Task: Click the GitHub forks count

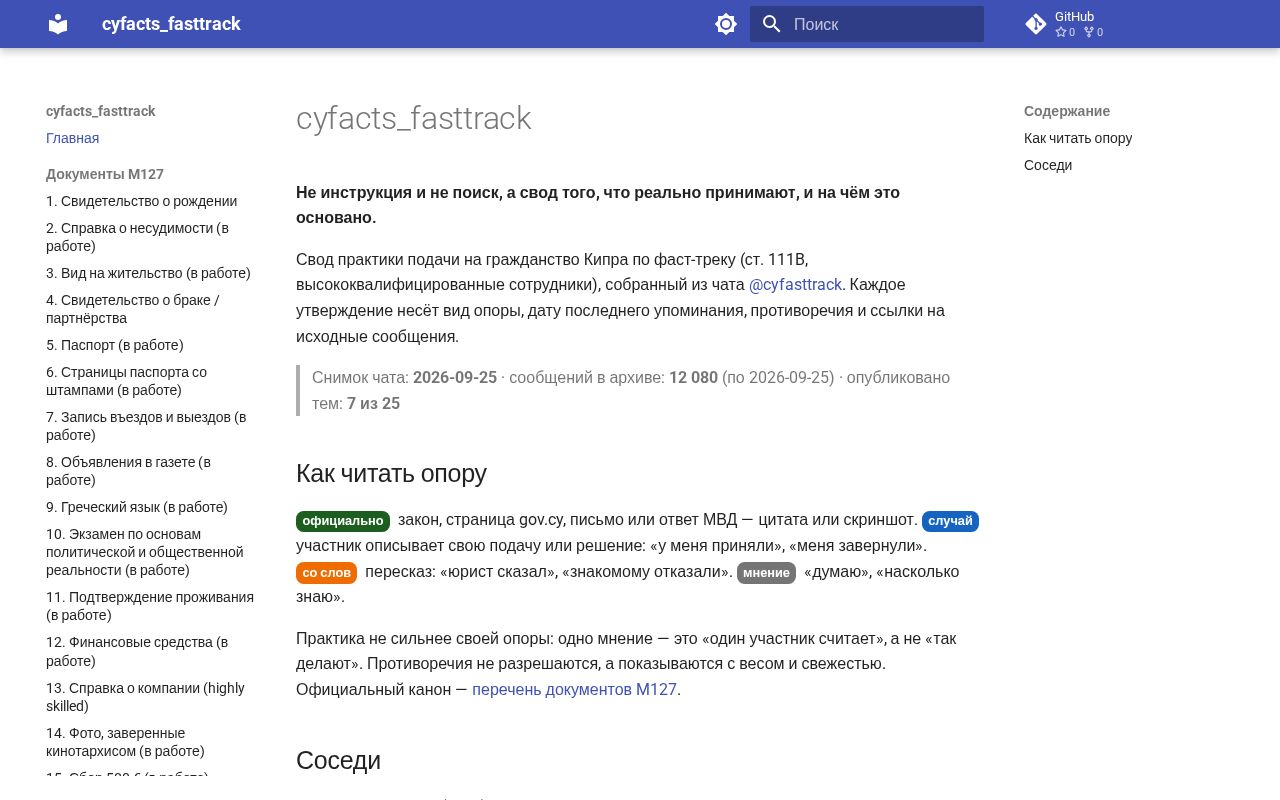Action: (x=1093, y=32)
